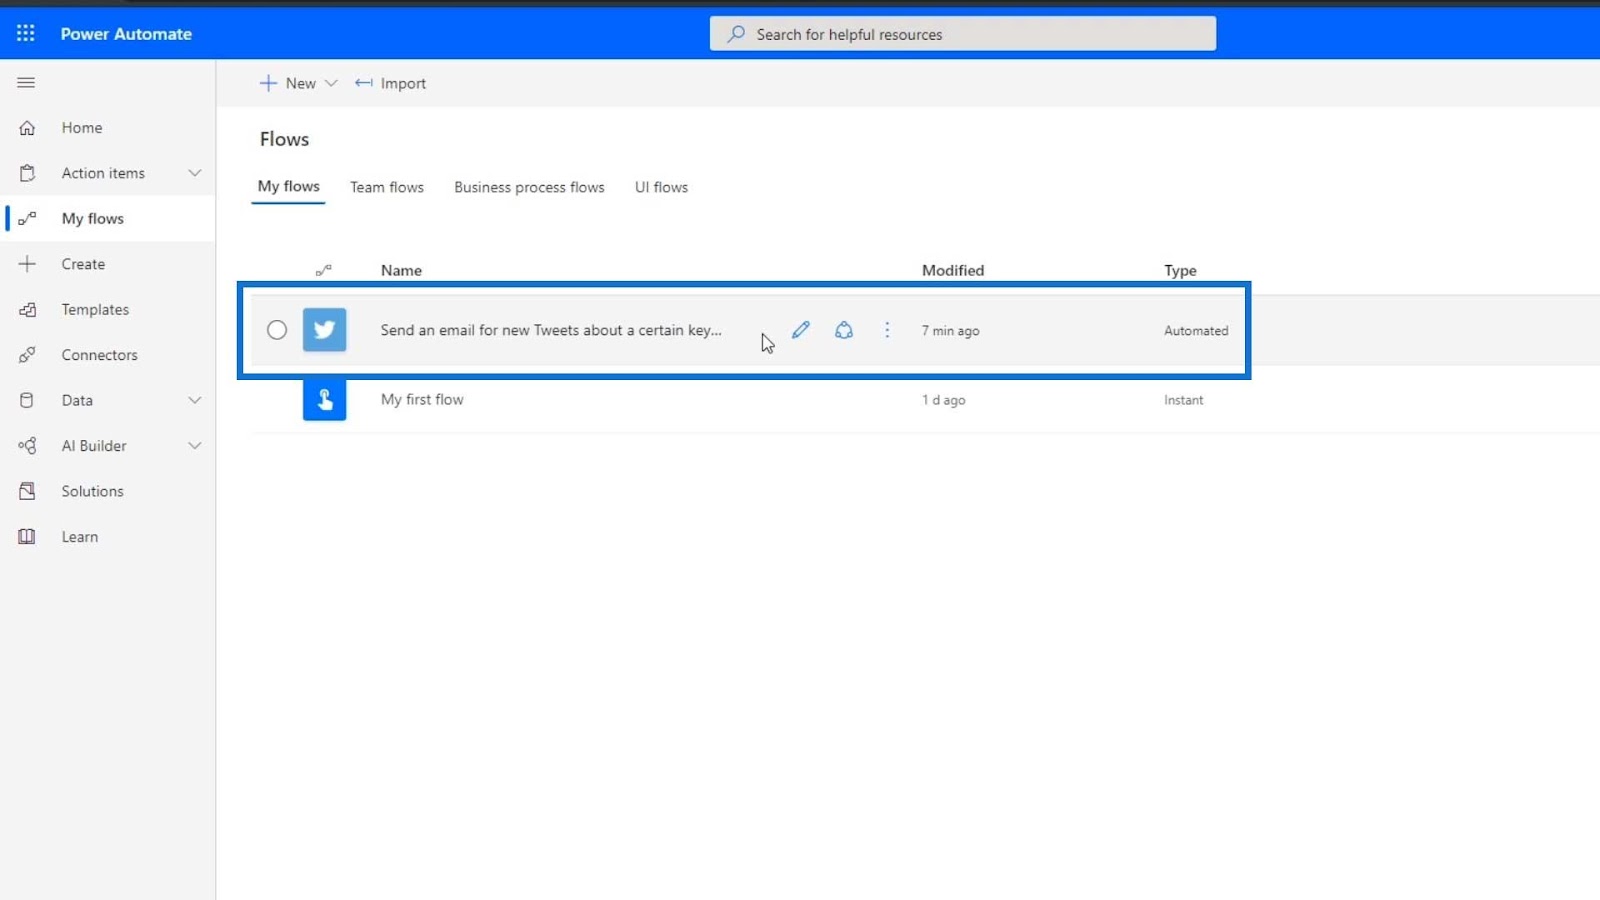Click the Solutions icon in sidebar
Image resolution: width=1600 pixels, height=900 pixels.
pos(27,492)
